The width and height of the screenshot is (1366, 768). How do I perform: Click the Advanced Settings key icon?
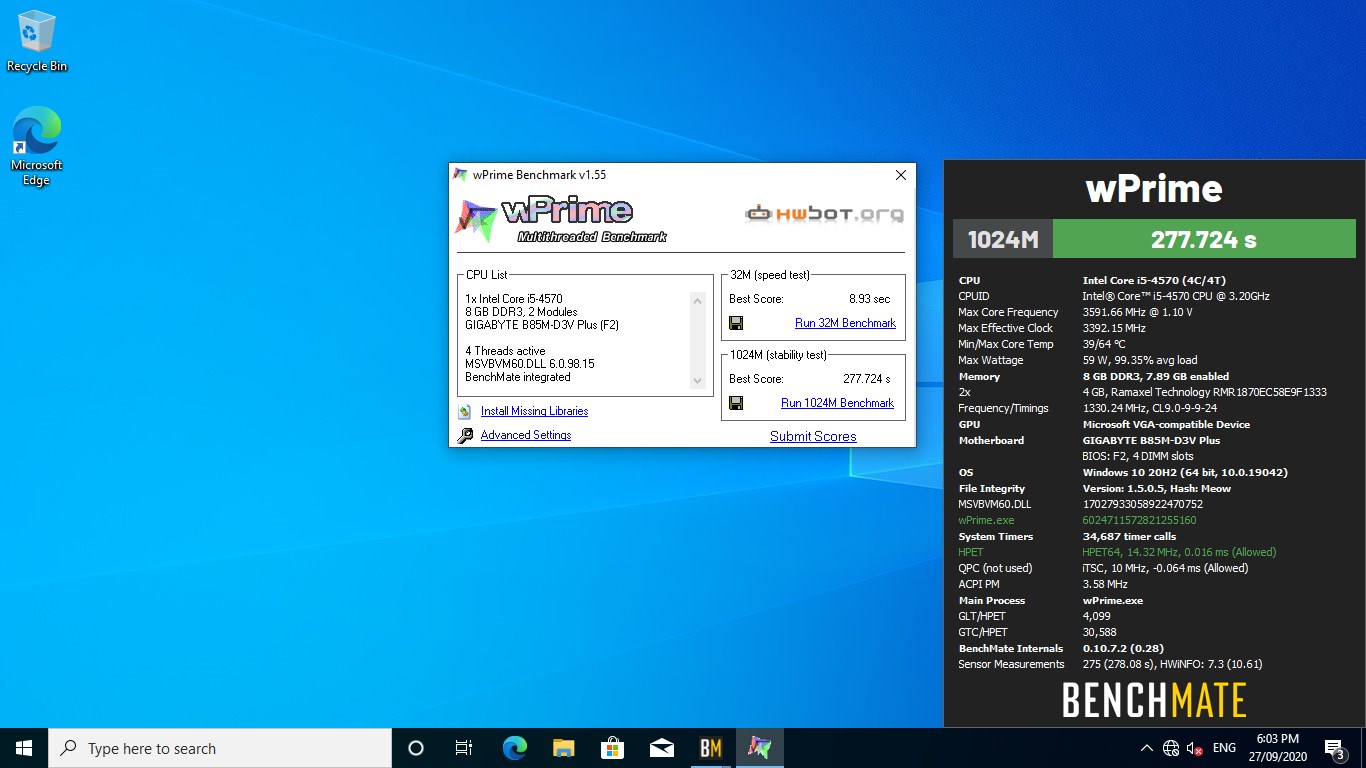[x=465, y=435]
